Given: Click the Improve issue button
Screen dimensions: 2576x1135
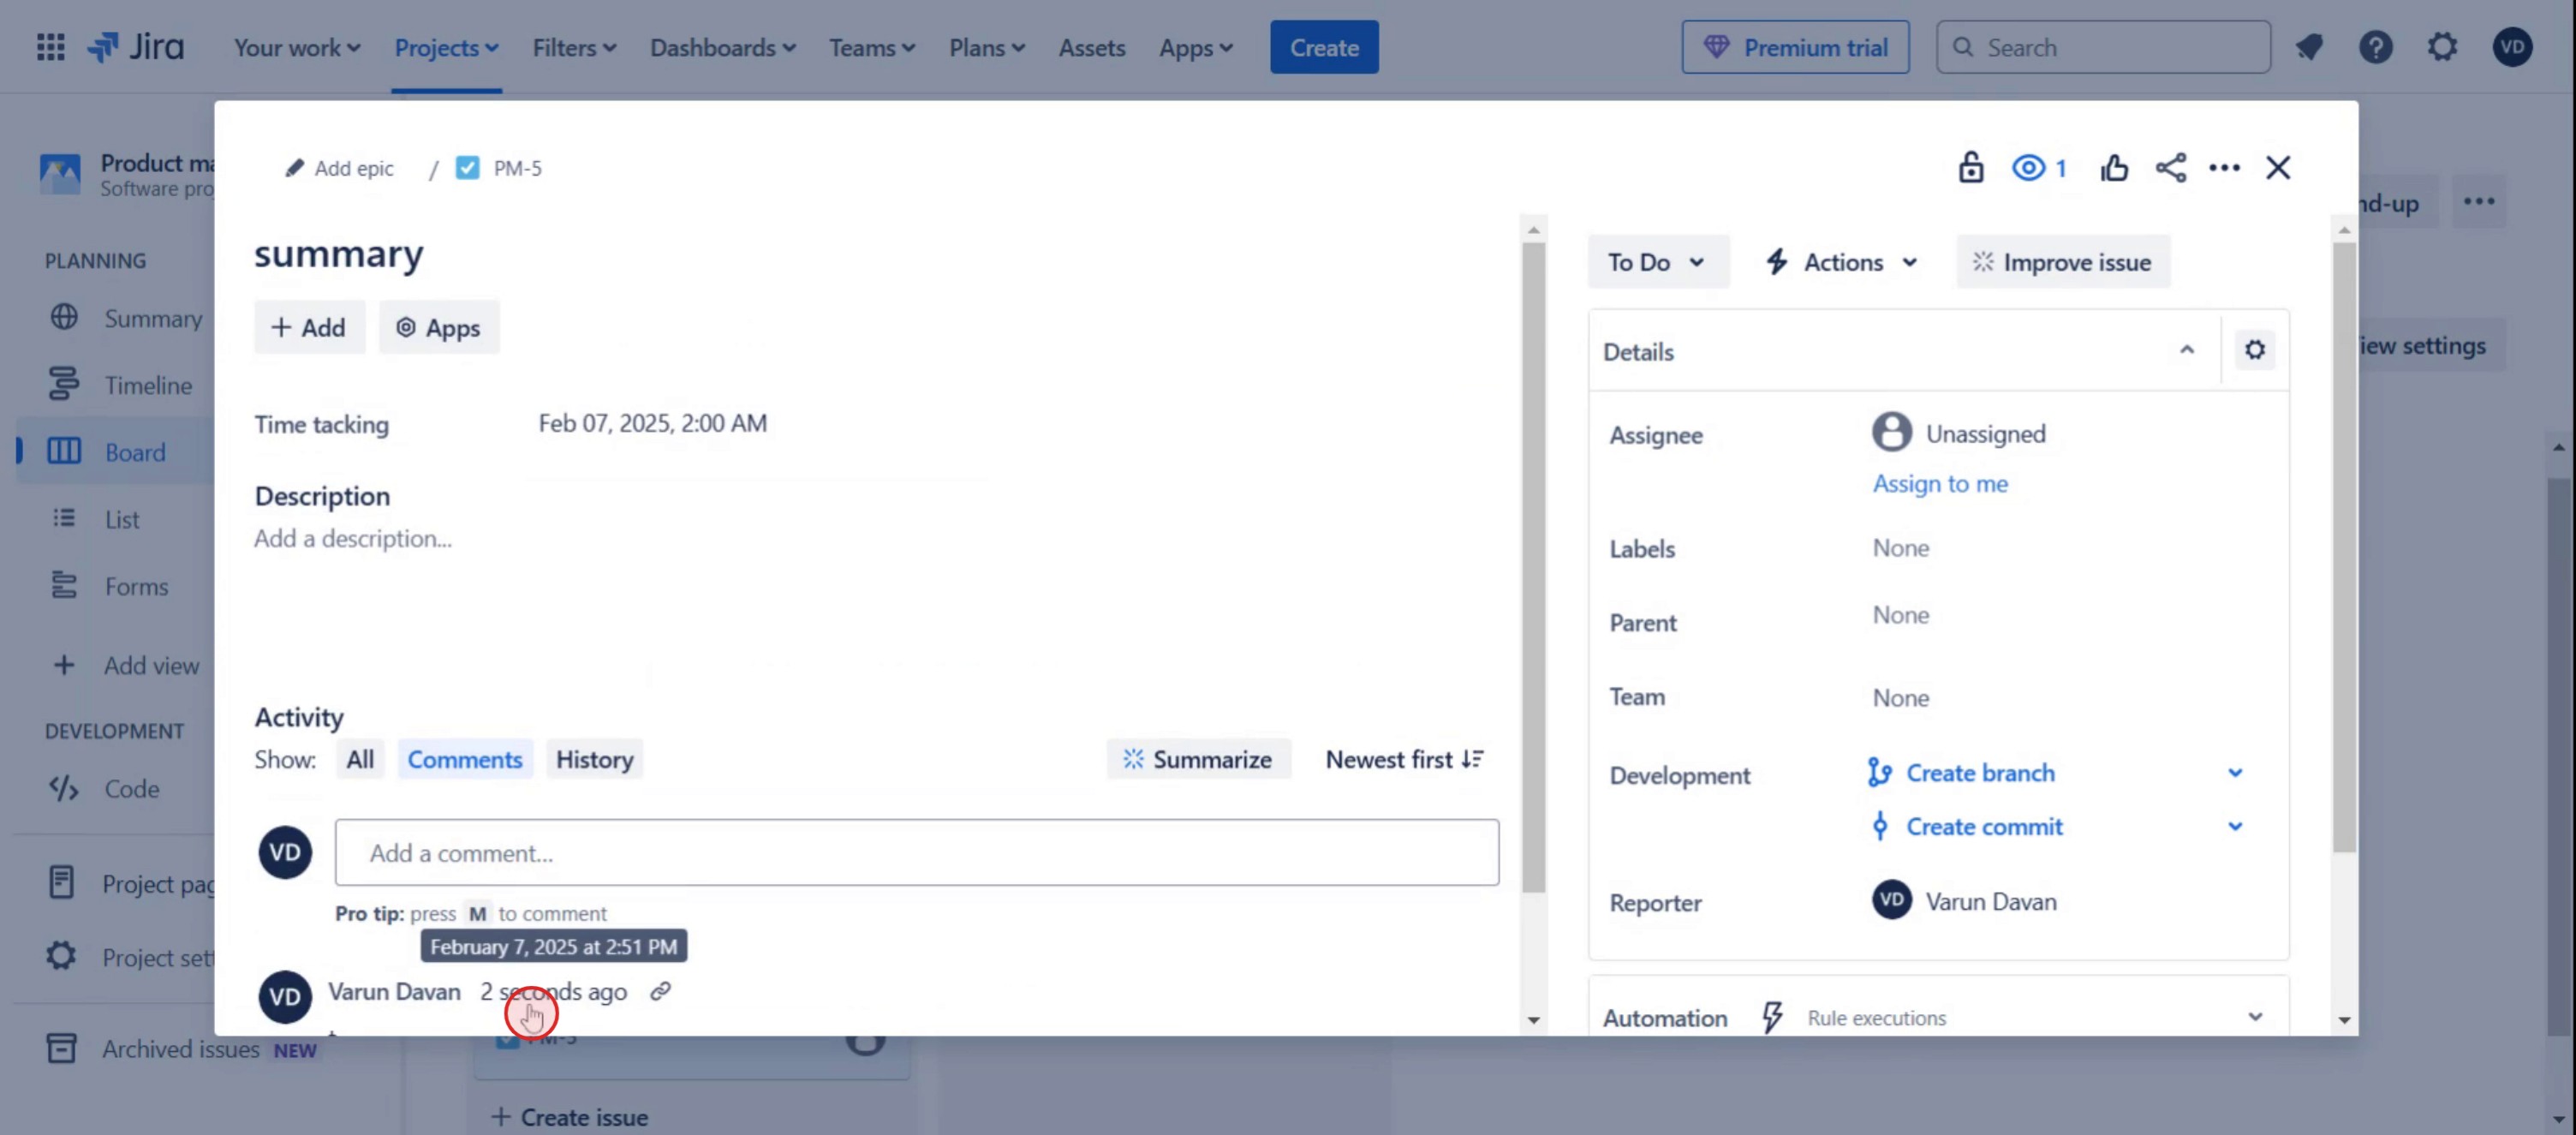Looking at the screenshot, I should click(x=2062, y=262).
